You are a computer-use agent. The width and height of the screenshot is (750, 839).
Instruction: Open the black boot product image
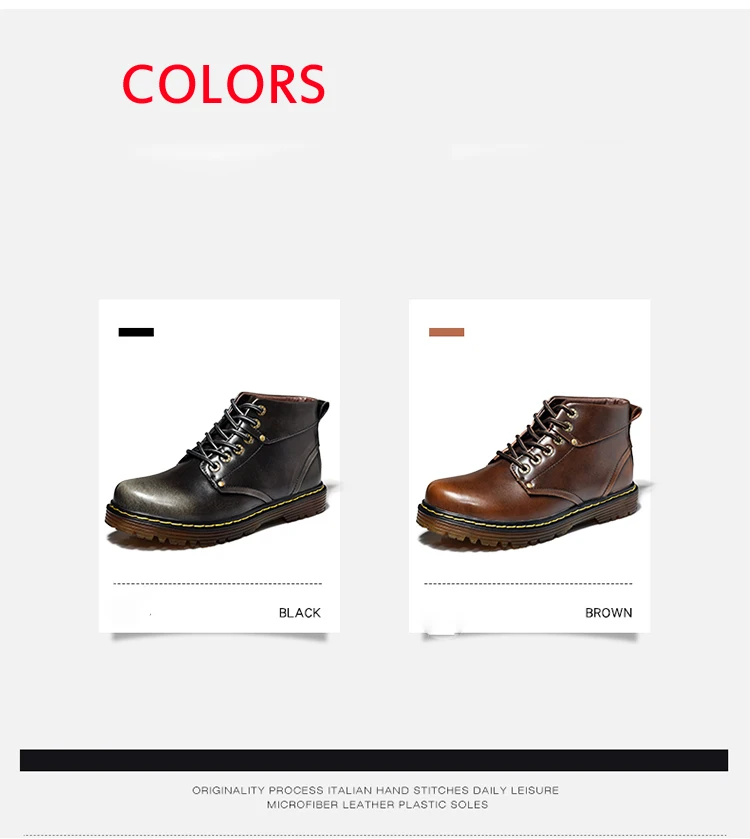coord(218,468)
